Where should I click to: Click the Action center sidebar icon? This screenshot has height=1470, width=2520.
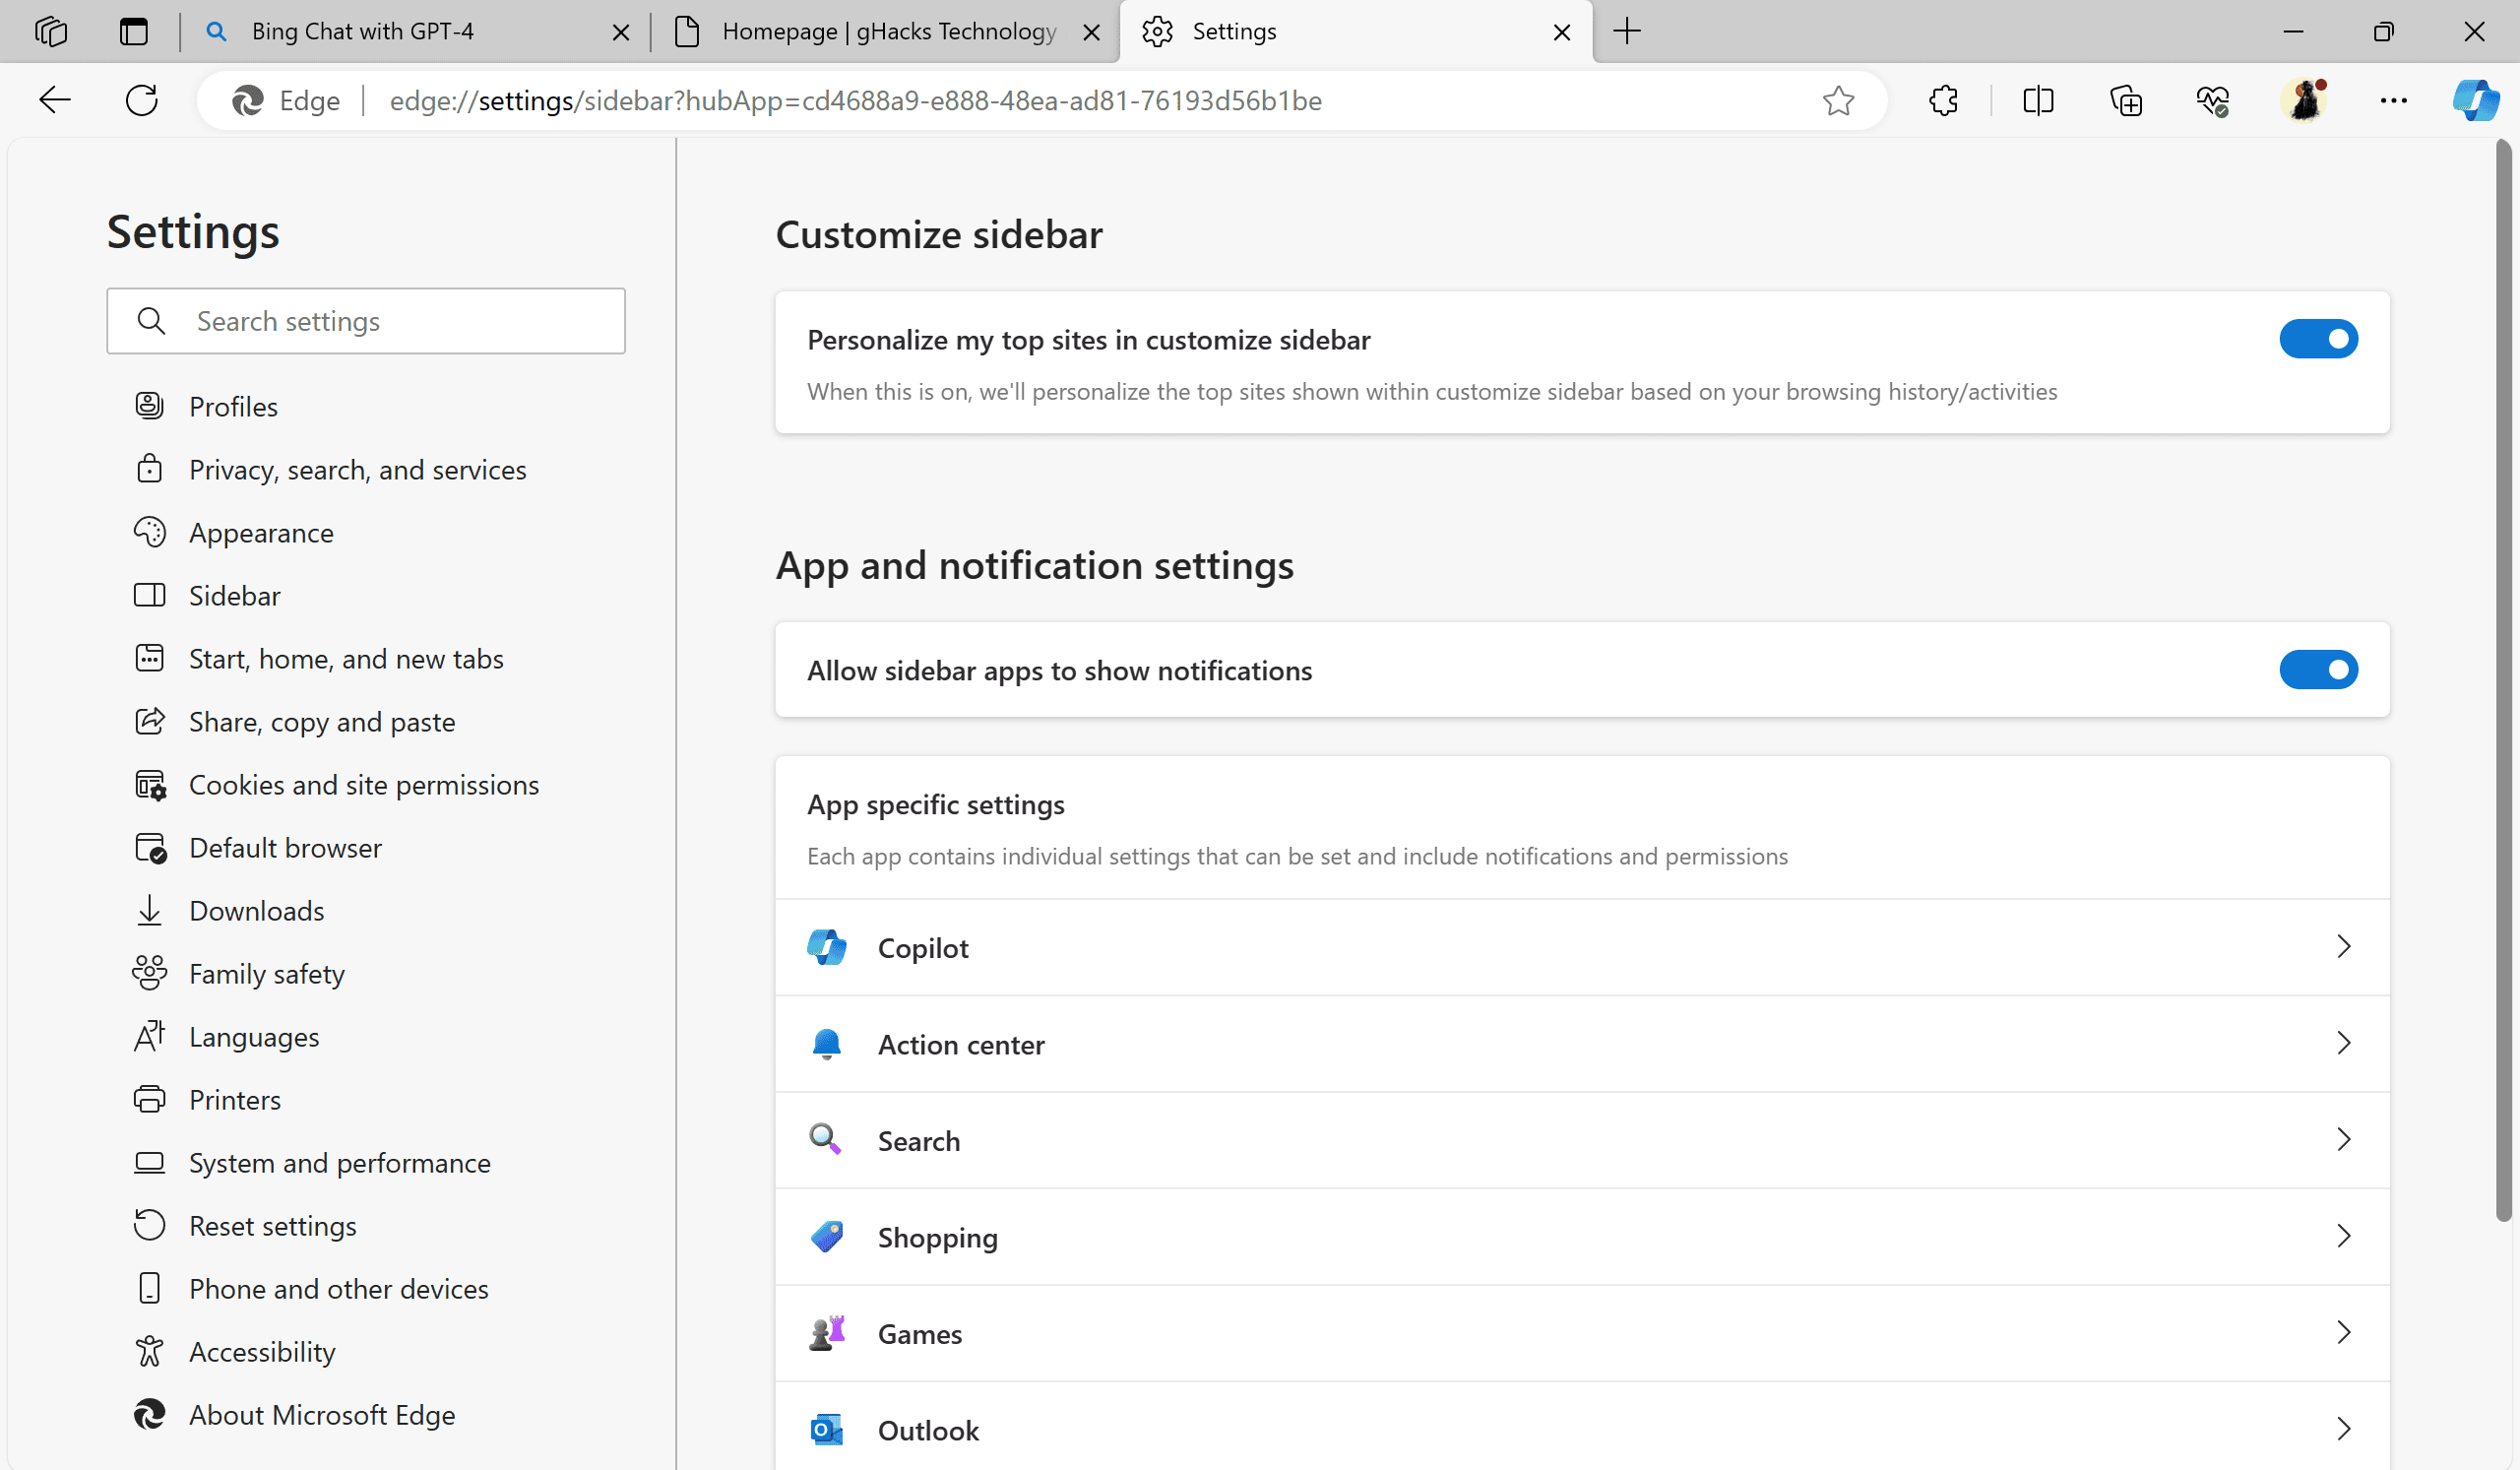tap(826, 1042)
